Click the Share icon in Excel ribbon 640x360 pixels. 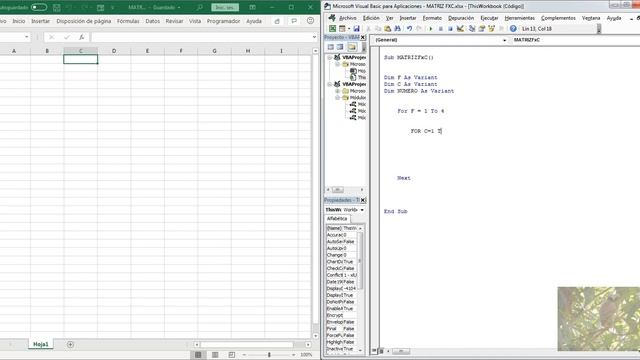[277, 21]
